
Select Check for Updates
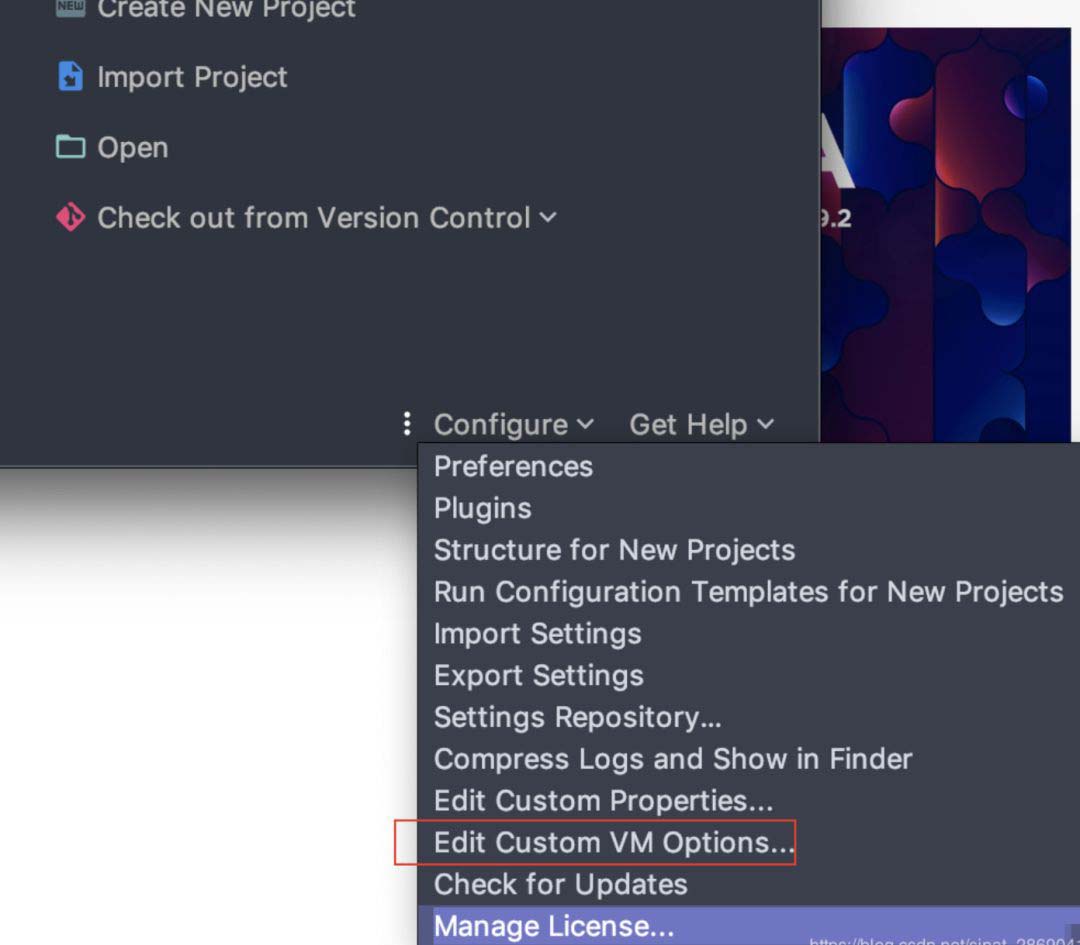click(560, 884)
